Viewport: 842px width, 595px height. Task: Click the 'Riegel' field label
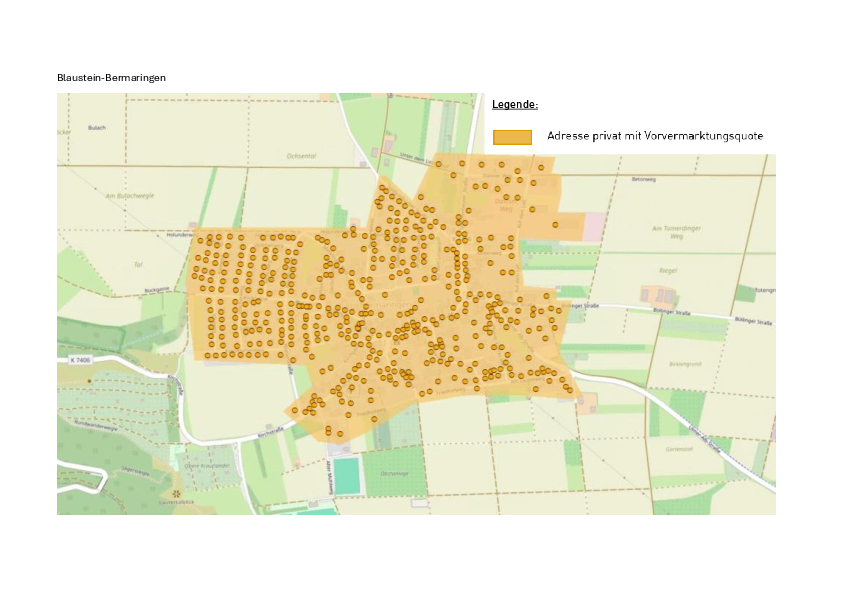[x=667, y=271]
